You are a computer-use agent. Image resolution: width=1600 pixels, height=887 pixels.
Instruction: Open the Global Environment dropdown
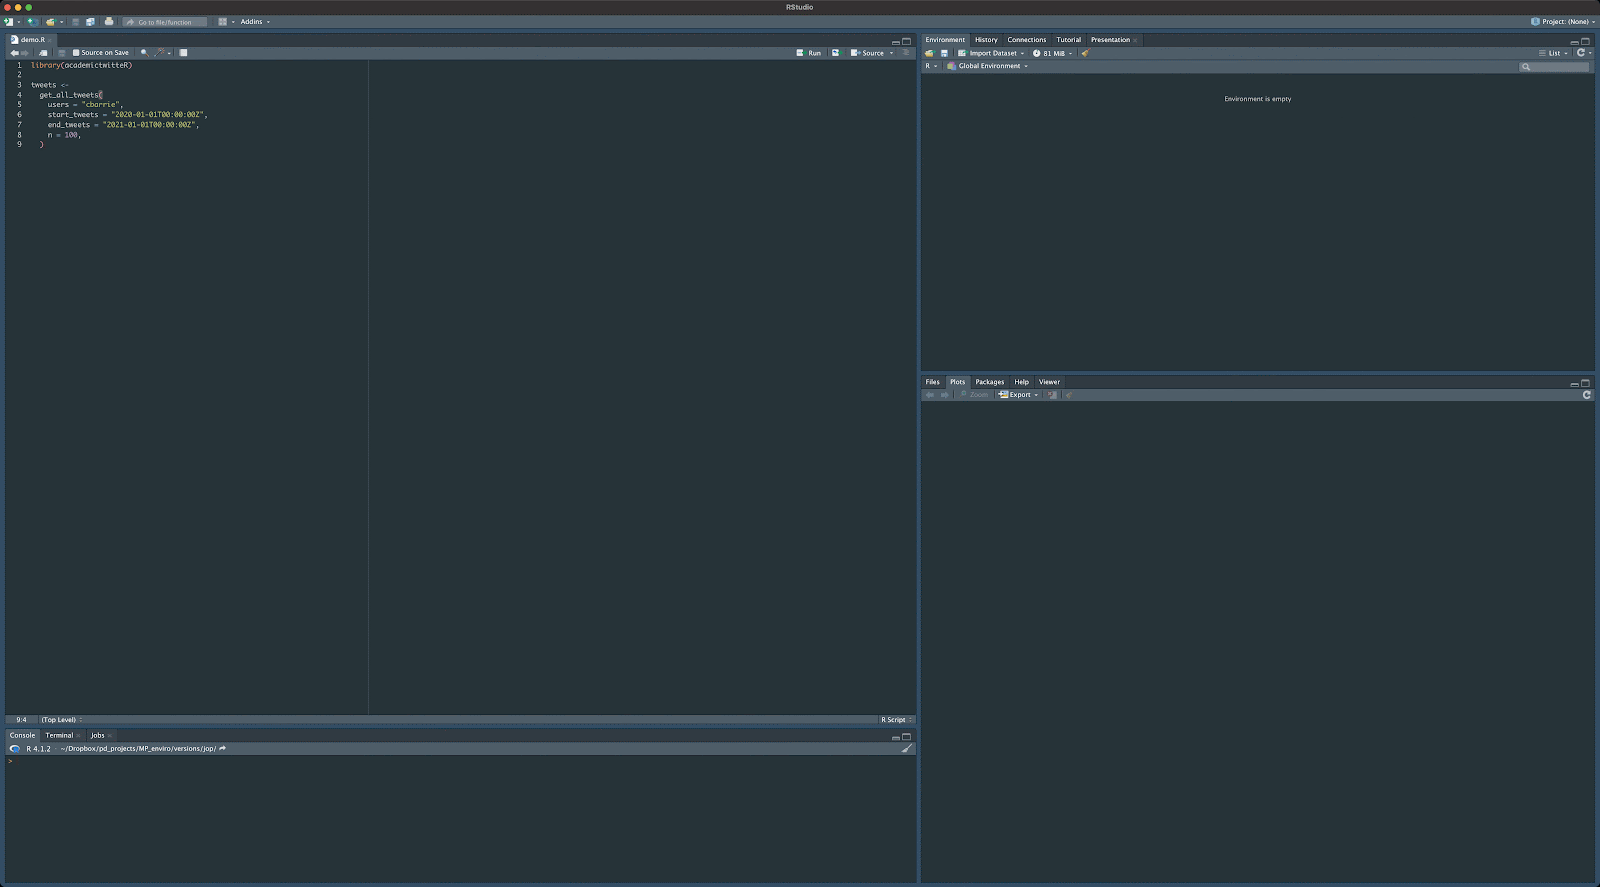(x=990, y=67)
